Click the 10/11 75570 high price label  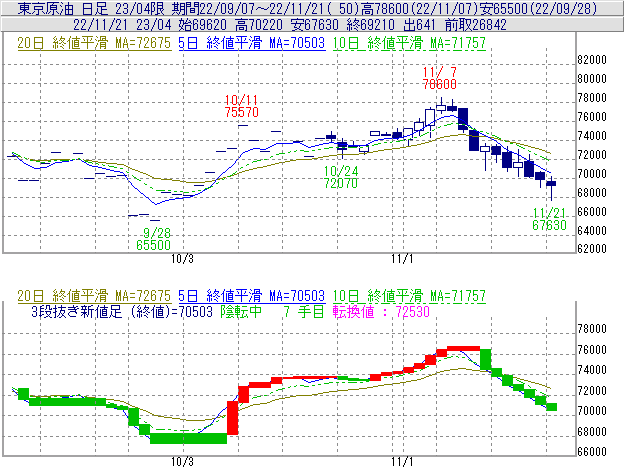[x=242, y=106]
